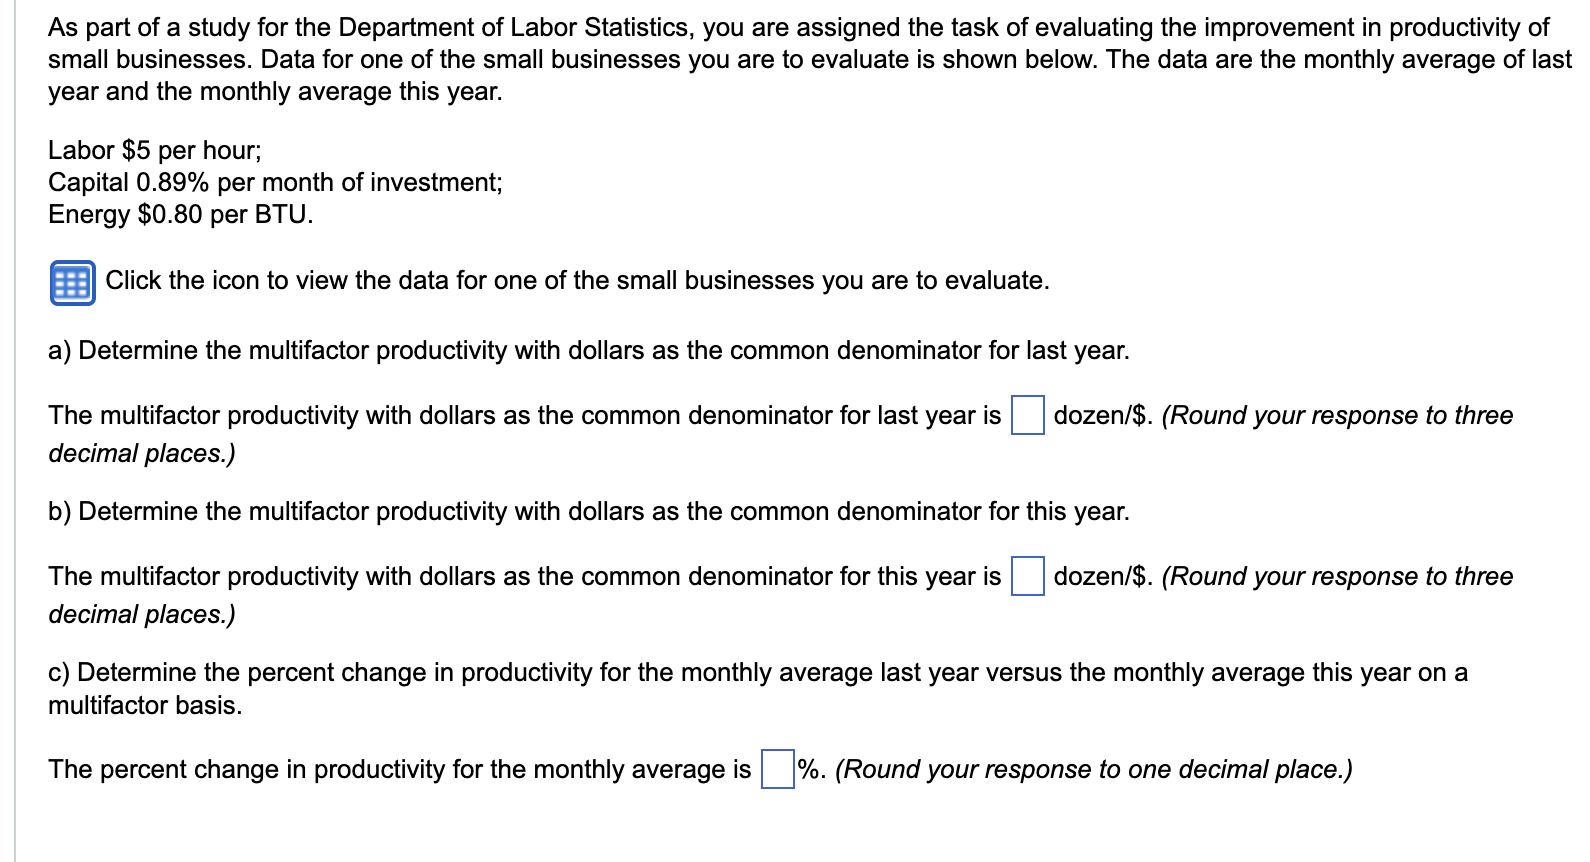Viewport: 1590px width, 862px height.
Task: Click the 'Energy $0.80 per BTU' text
Action: 181,214
